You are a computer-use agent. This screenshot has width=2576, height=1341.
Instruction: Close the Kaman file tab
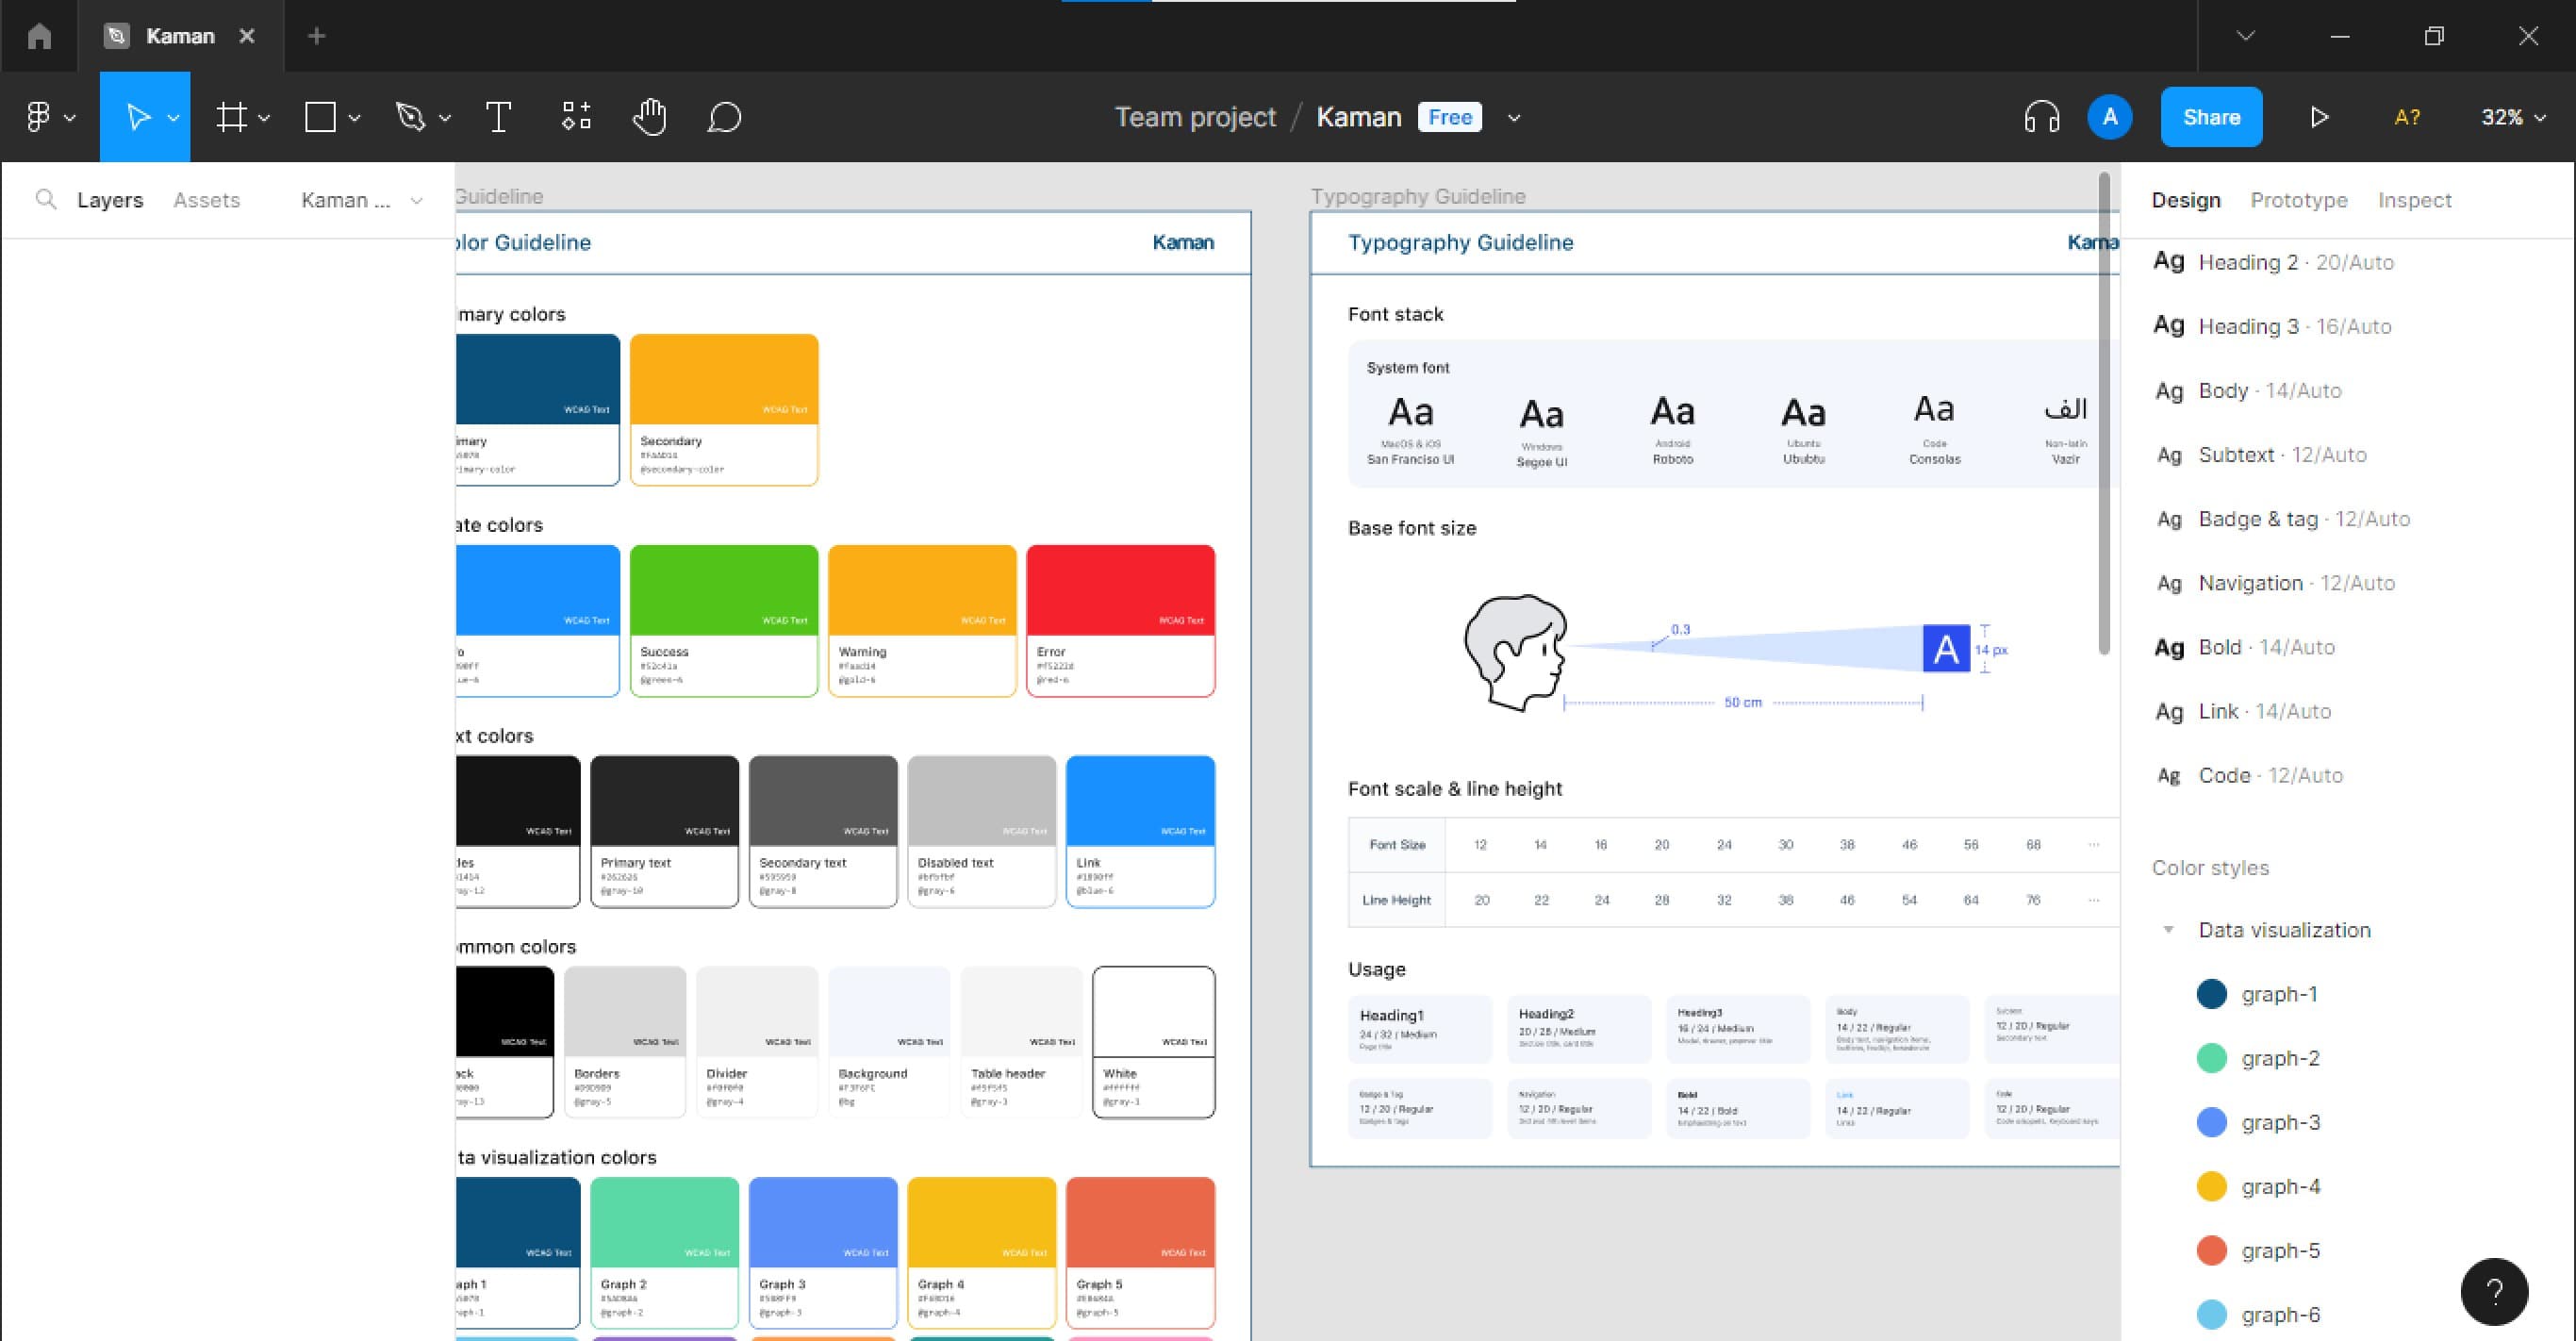(x=247, y=36)
